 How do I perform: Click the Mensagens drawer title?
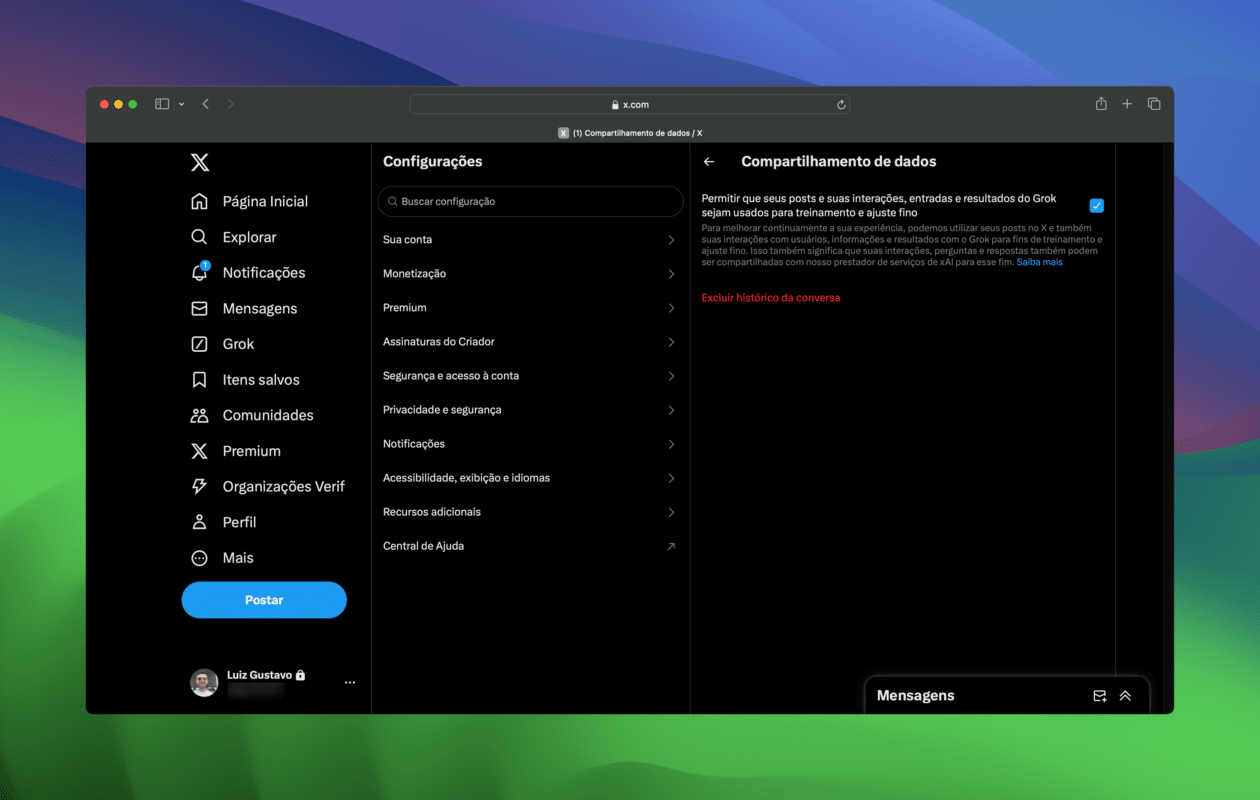916,696
